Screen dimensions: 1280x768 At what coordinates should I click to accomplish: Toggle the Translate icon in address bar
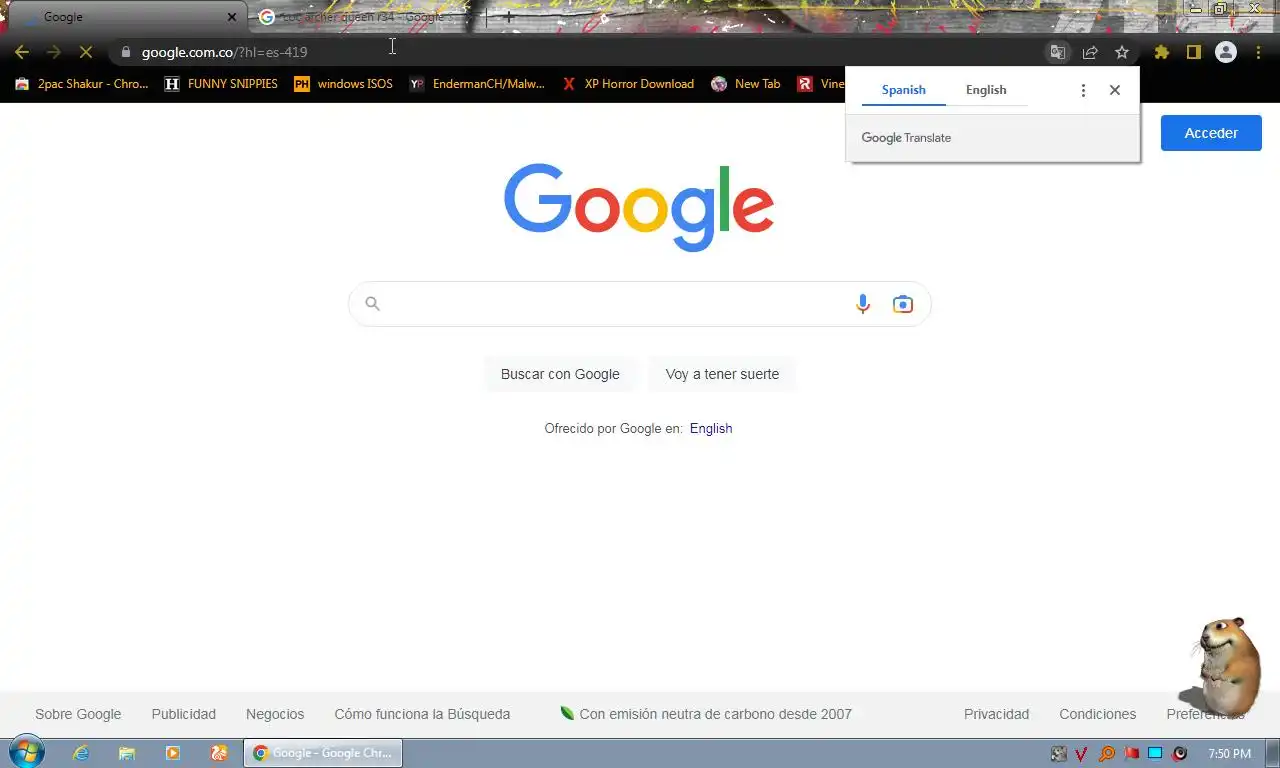click(1057, 52)
